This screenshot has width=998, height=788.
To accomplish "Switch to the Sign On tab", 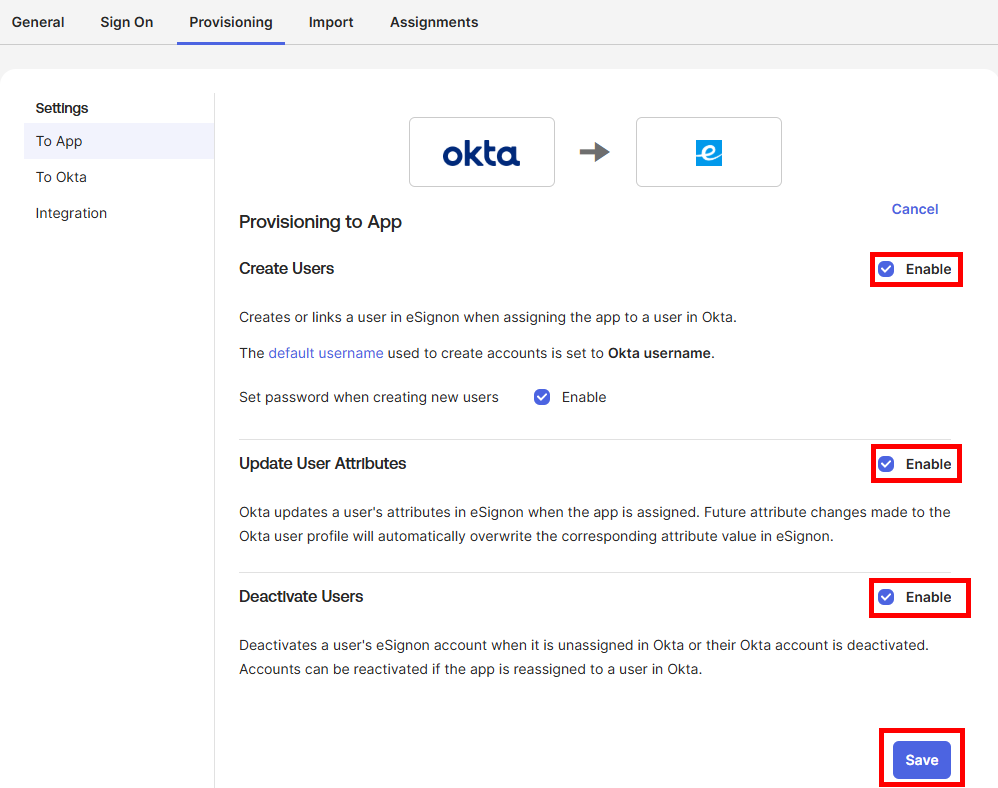I will pos(127,22).
